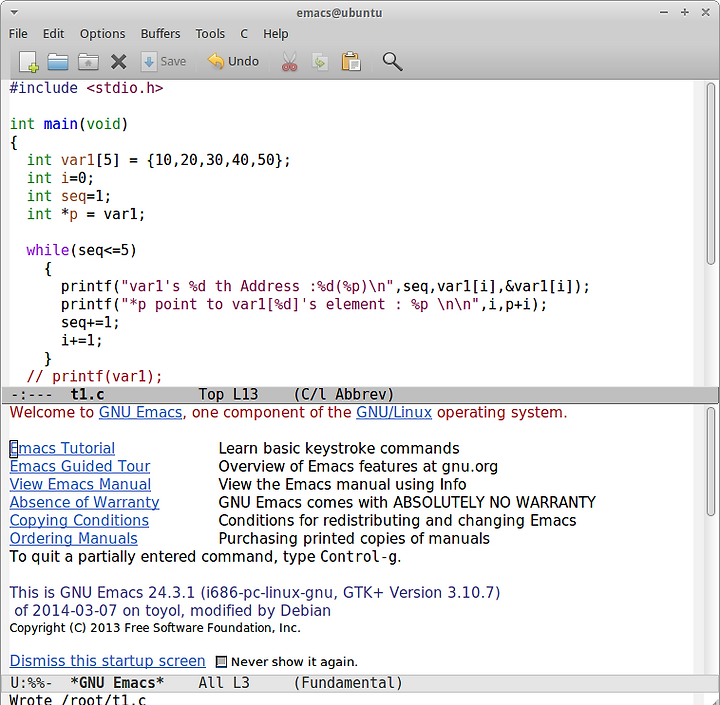720x705 pixels.
Task: Click 'All L3' position in lower mode line
Action: [224, 683]
